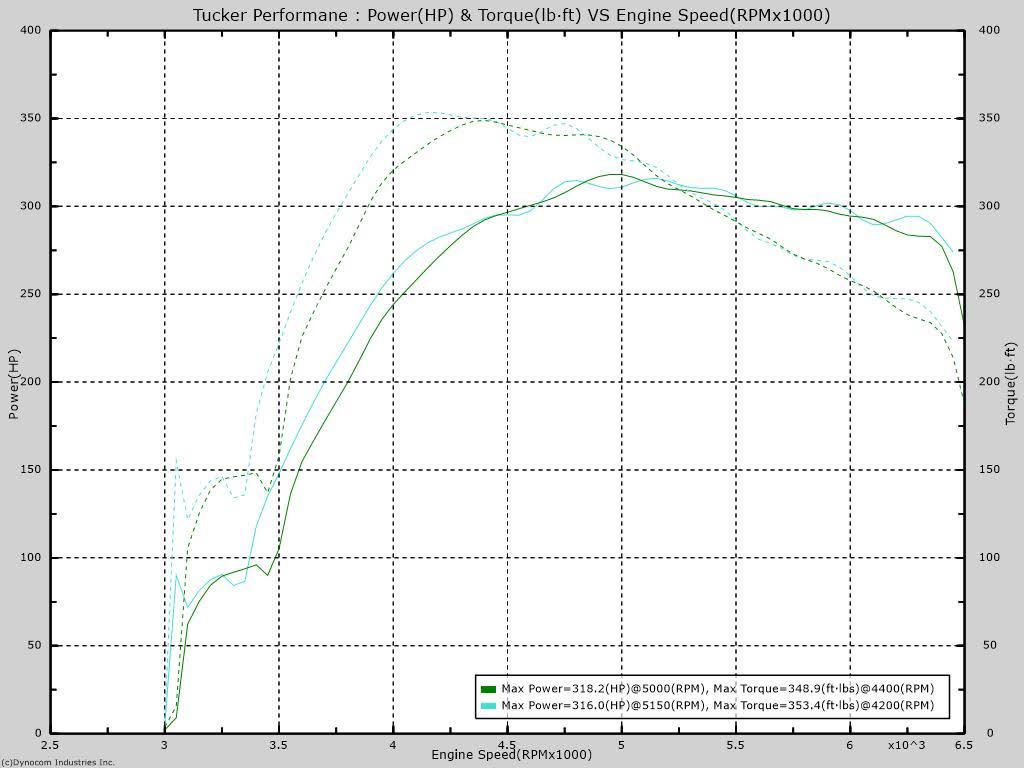Click the '250' tick on Power axis

coord(30,294)
